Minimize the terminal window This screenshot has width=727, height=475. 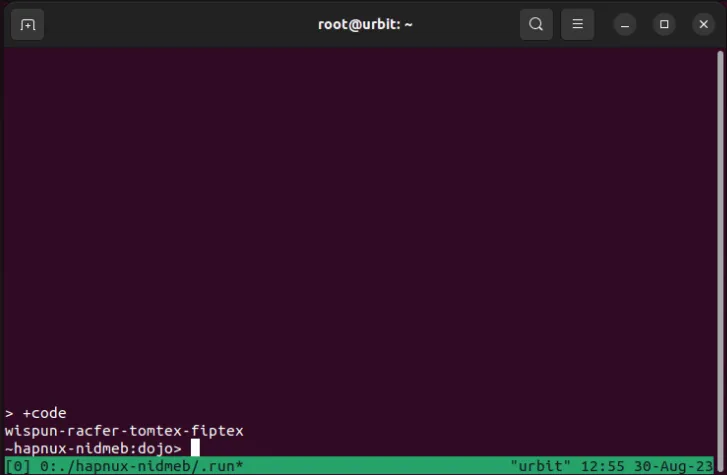(624, 24)
